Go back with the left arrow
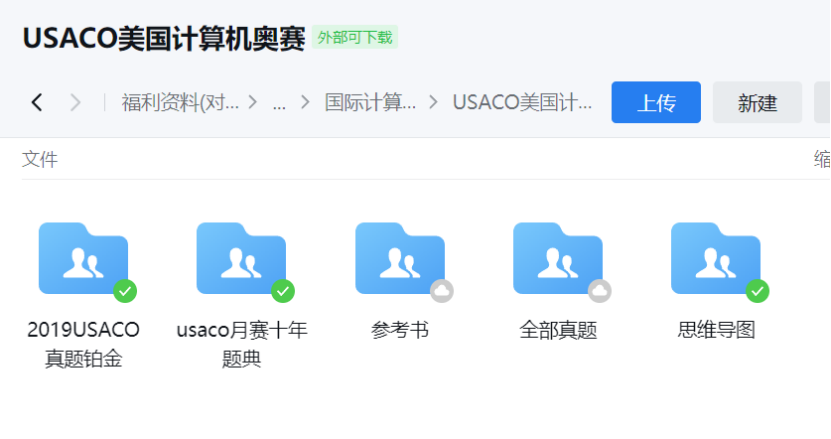The height and width of the screenshot is (439, 831). tap(37, 102)
